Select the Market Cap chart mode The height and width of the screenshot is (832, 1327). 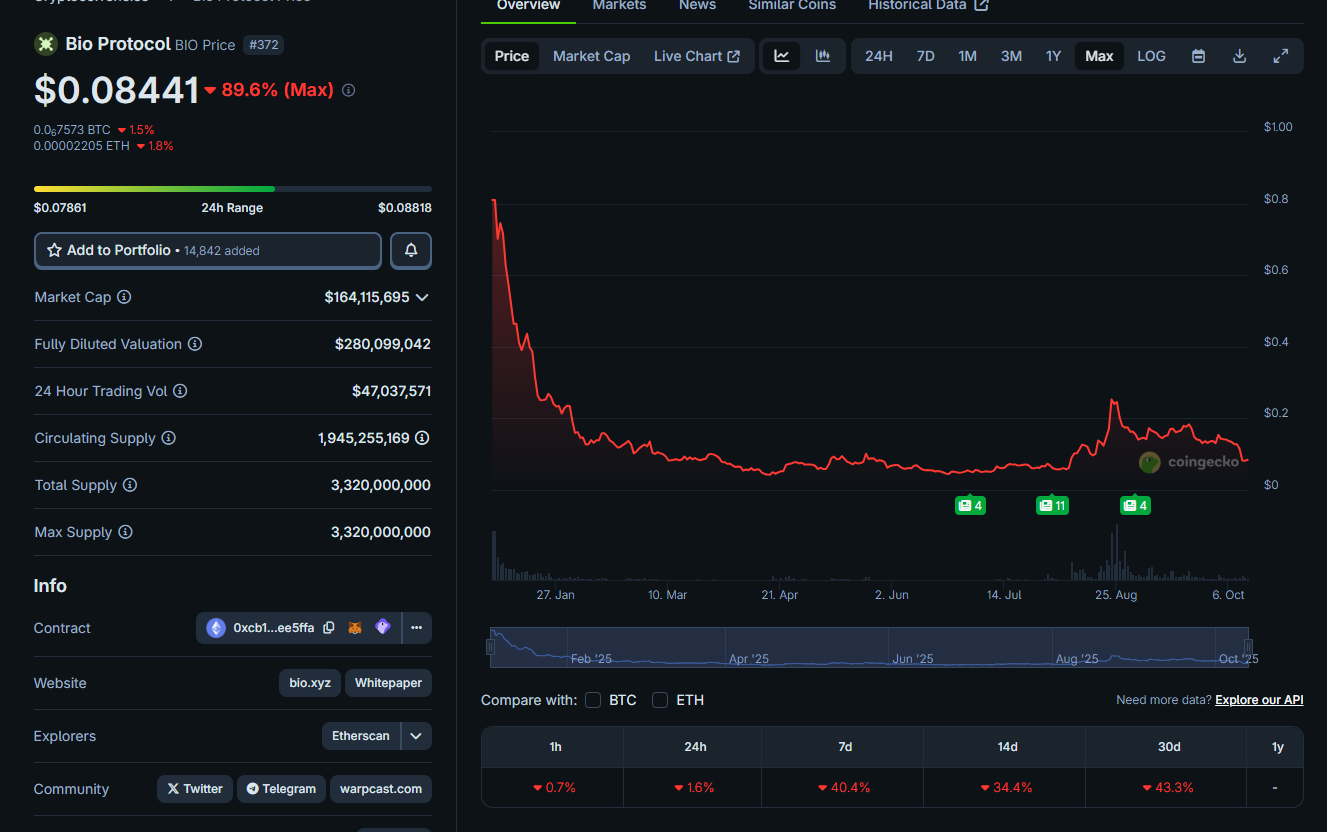coord(592,56)
